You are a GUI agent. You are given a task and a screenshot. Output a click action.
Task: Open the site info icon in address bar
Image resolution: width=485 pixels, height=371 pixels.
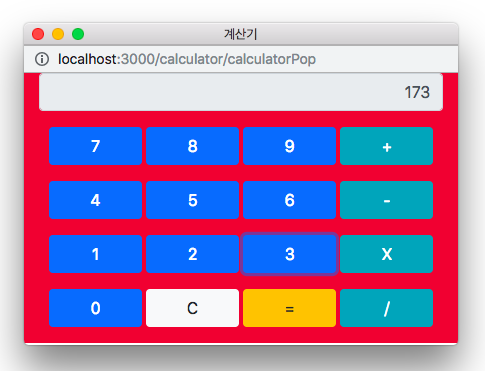[42, 59]
